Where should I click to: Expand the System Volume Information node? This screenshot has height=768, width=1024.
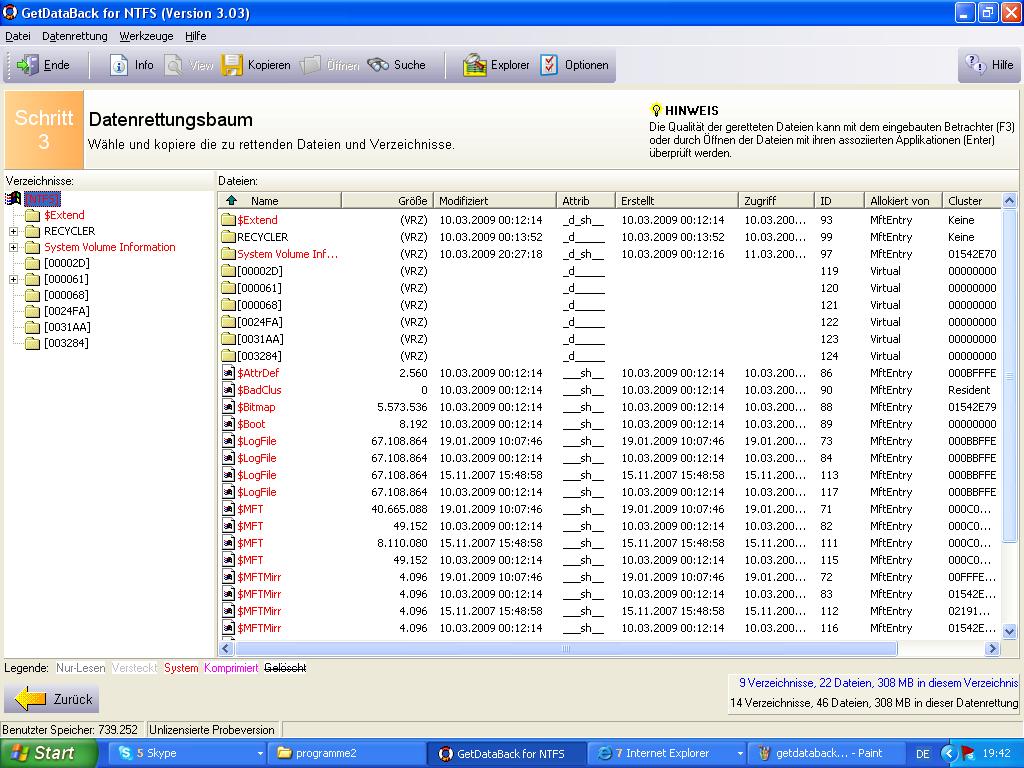[x=13, y=248]
